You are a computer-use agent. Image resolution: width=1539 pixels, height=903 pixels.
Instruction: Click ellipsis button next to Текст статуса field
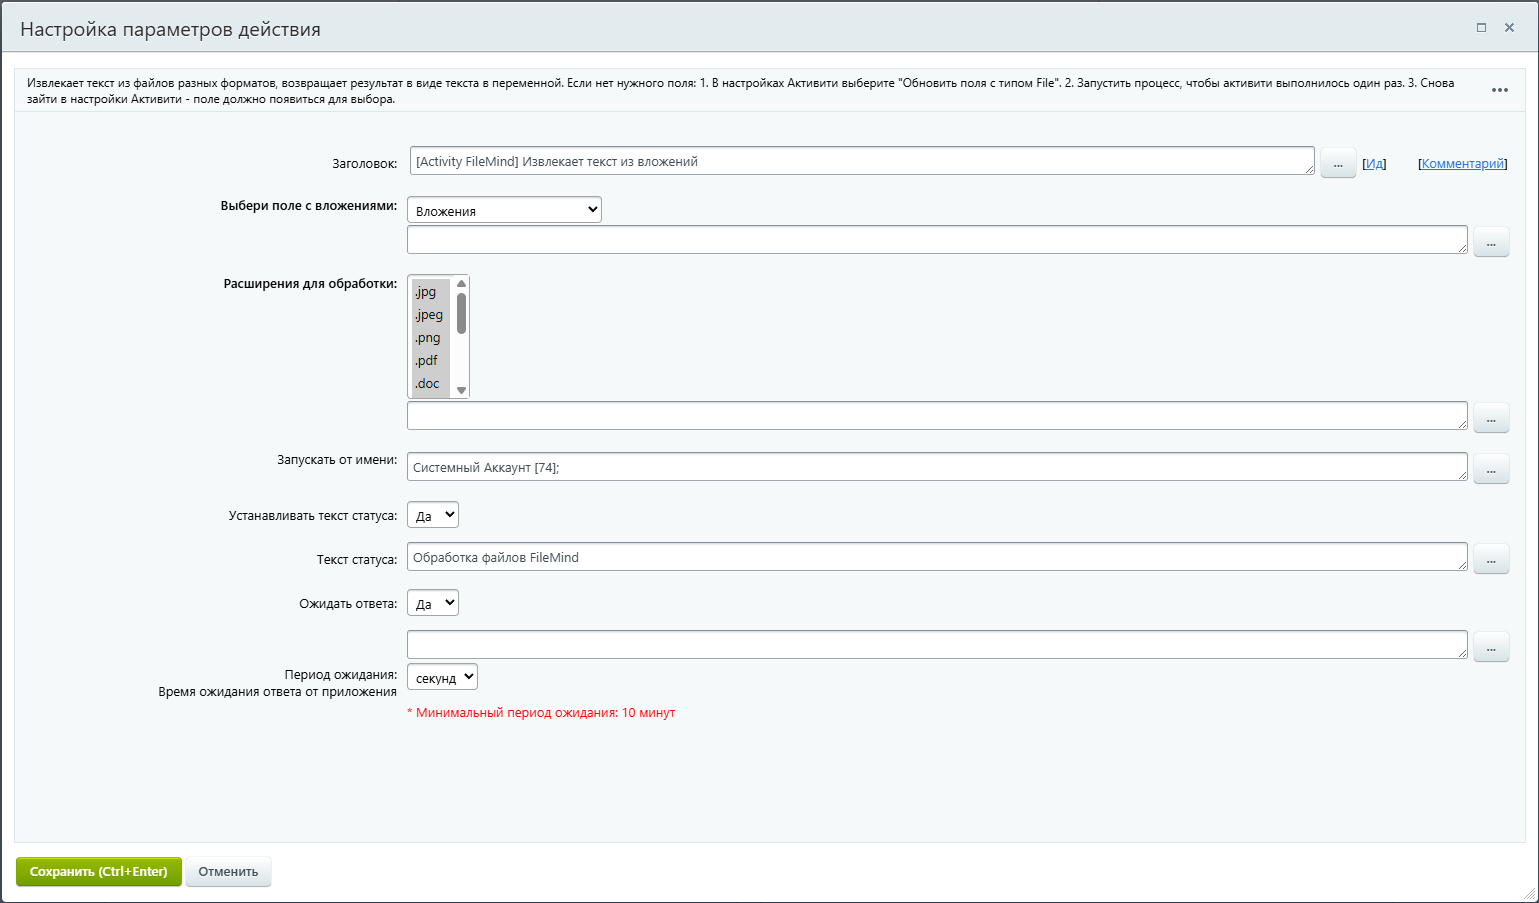click(x=1490, y=559)
